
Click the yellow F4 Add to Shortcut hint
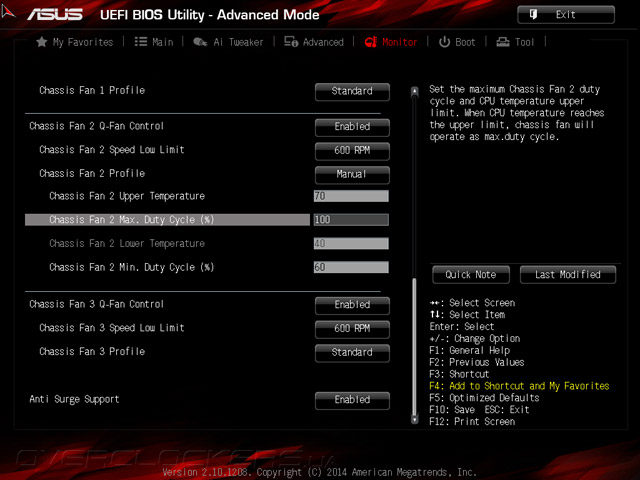click(x=519, y=386)
